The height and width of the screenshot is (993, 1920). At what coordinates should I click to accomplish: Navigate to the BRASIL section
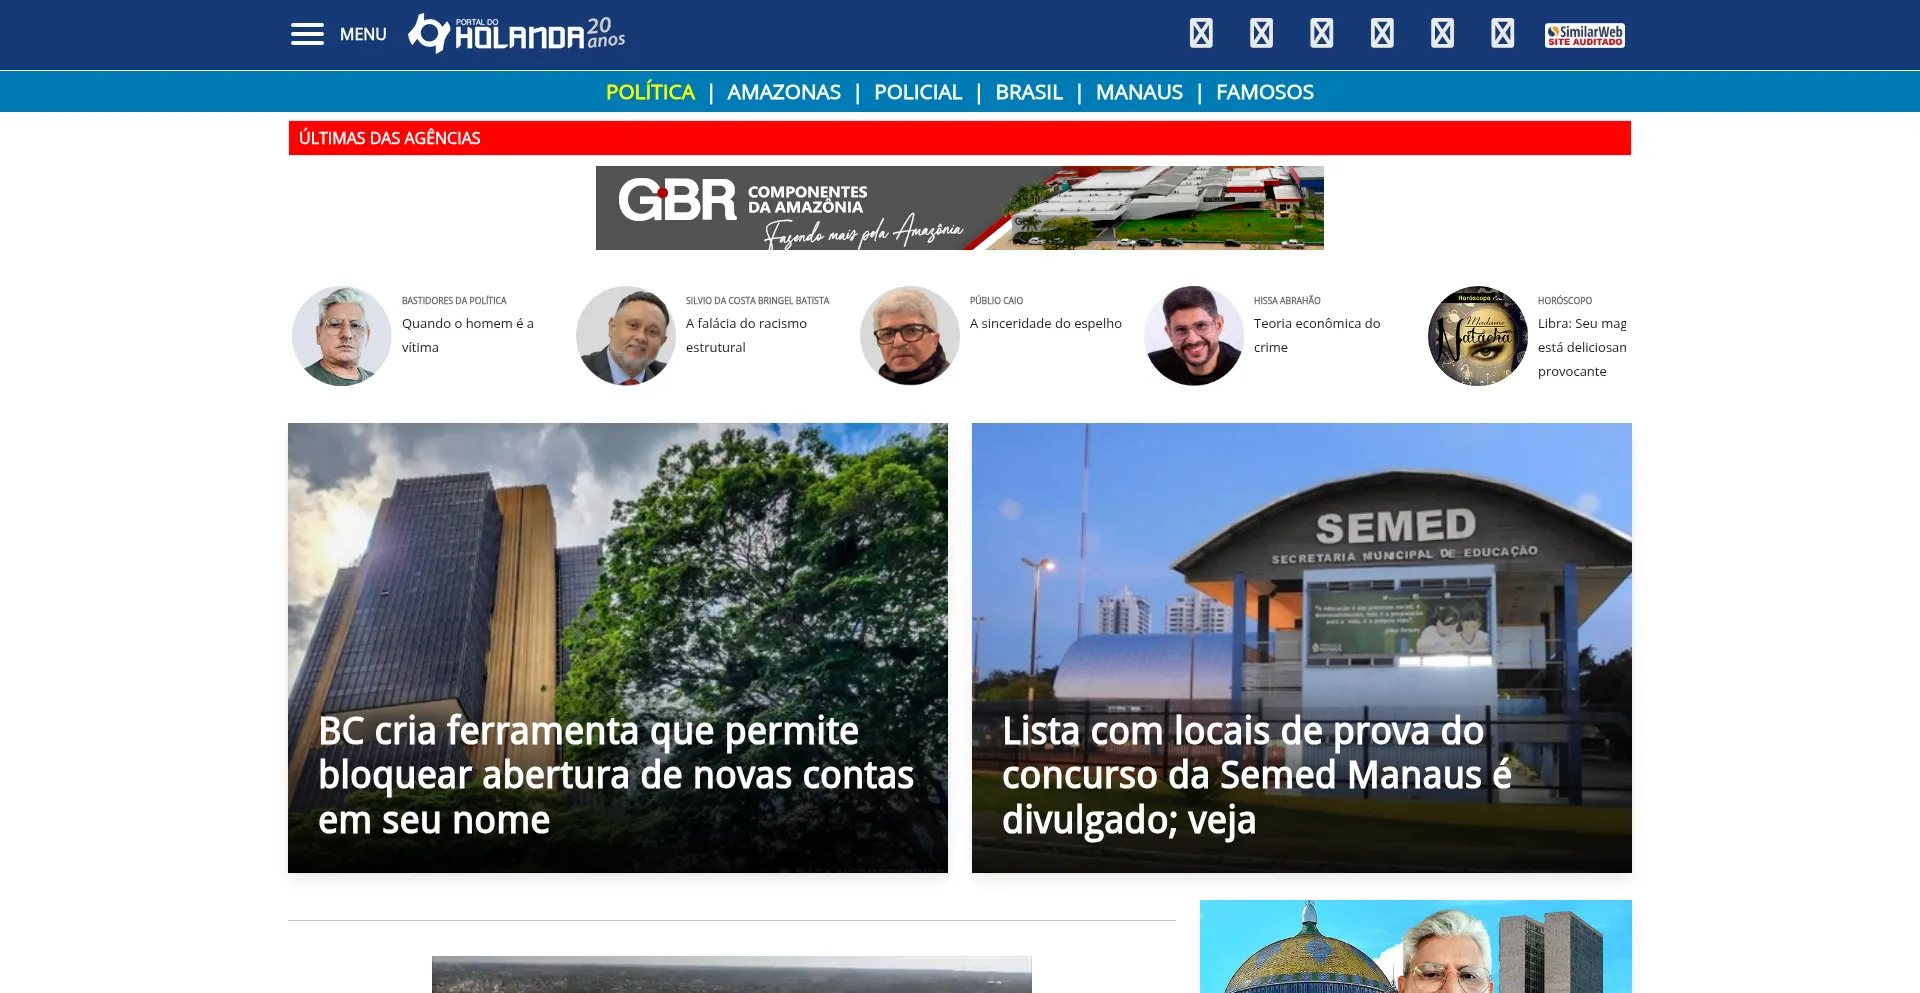pyautogui.click(x=1028, y=92)
